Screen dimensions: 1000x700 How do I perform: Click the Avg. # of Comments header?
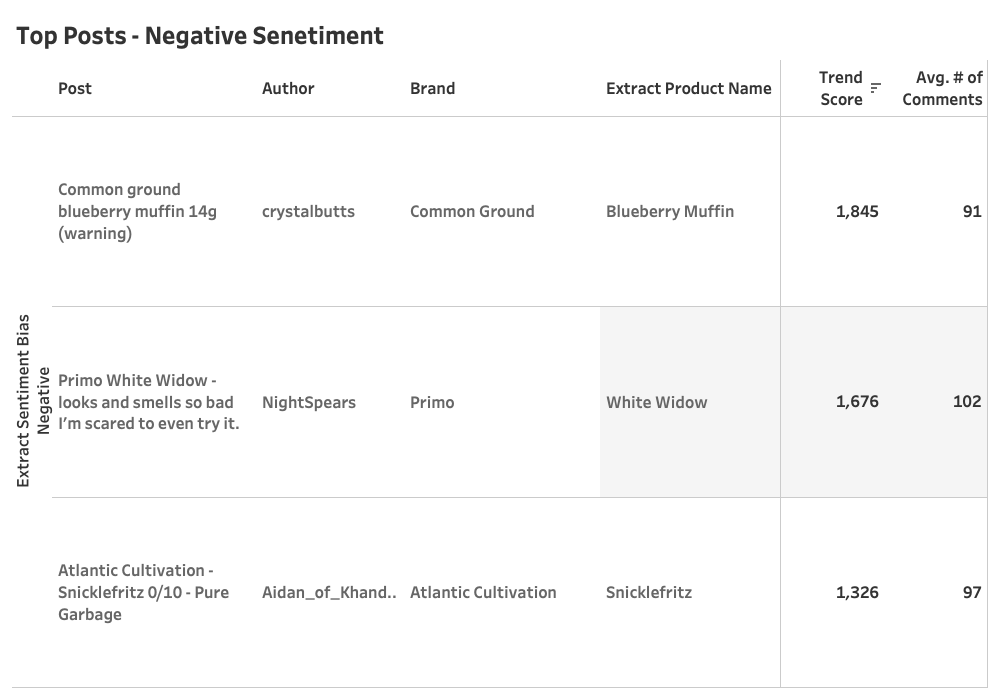942,89
